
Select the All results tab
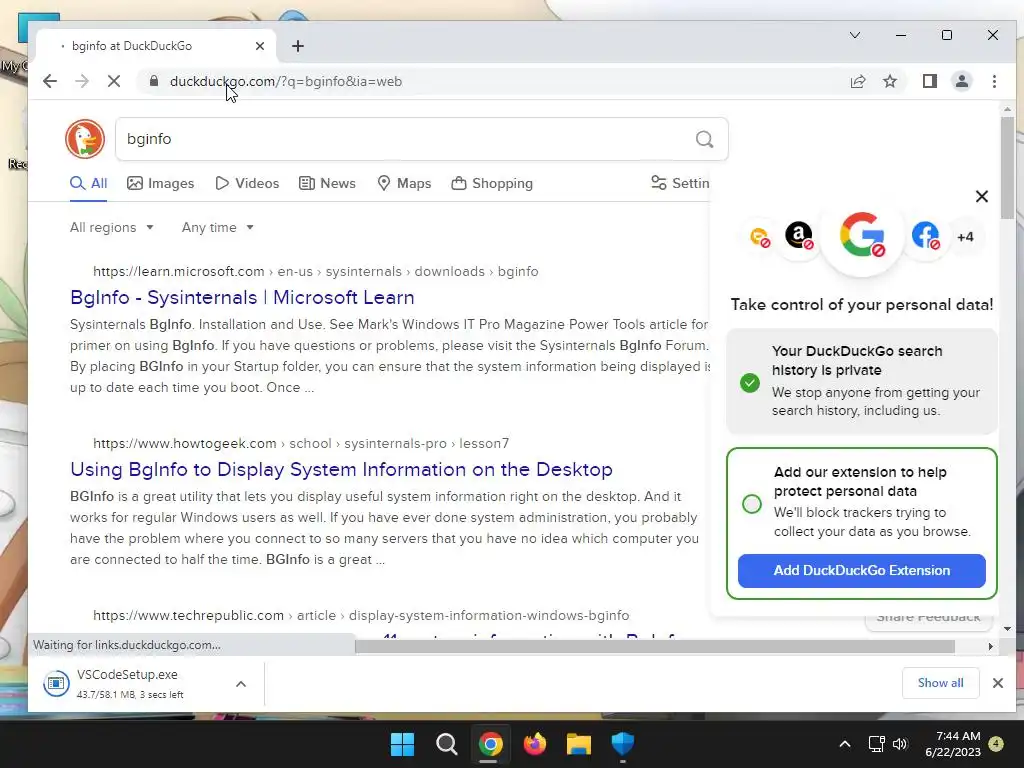(x=89, y=184)
